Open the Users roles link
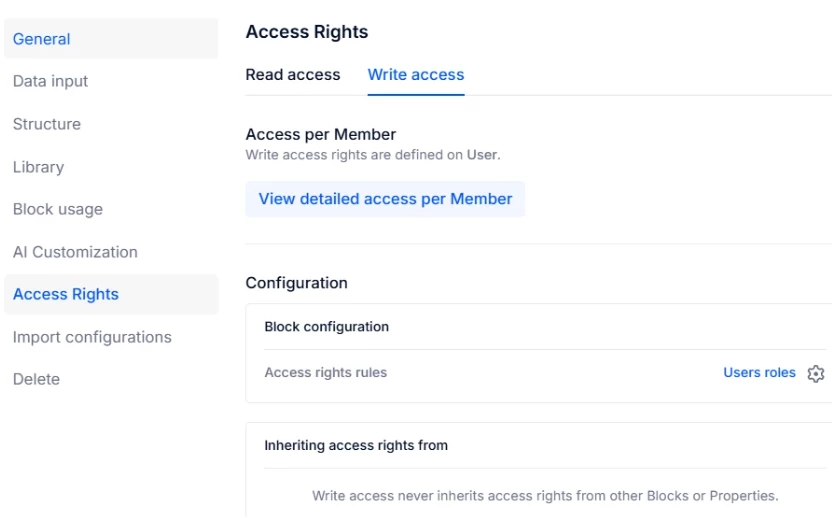The width and height of the screenshot is (832, 517). (759, 373)
